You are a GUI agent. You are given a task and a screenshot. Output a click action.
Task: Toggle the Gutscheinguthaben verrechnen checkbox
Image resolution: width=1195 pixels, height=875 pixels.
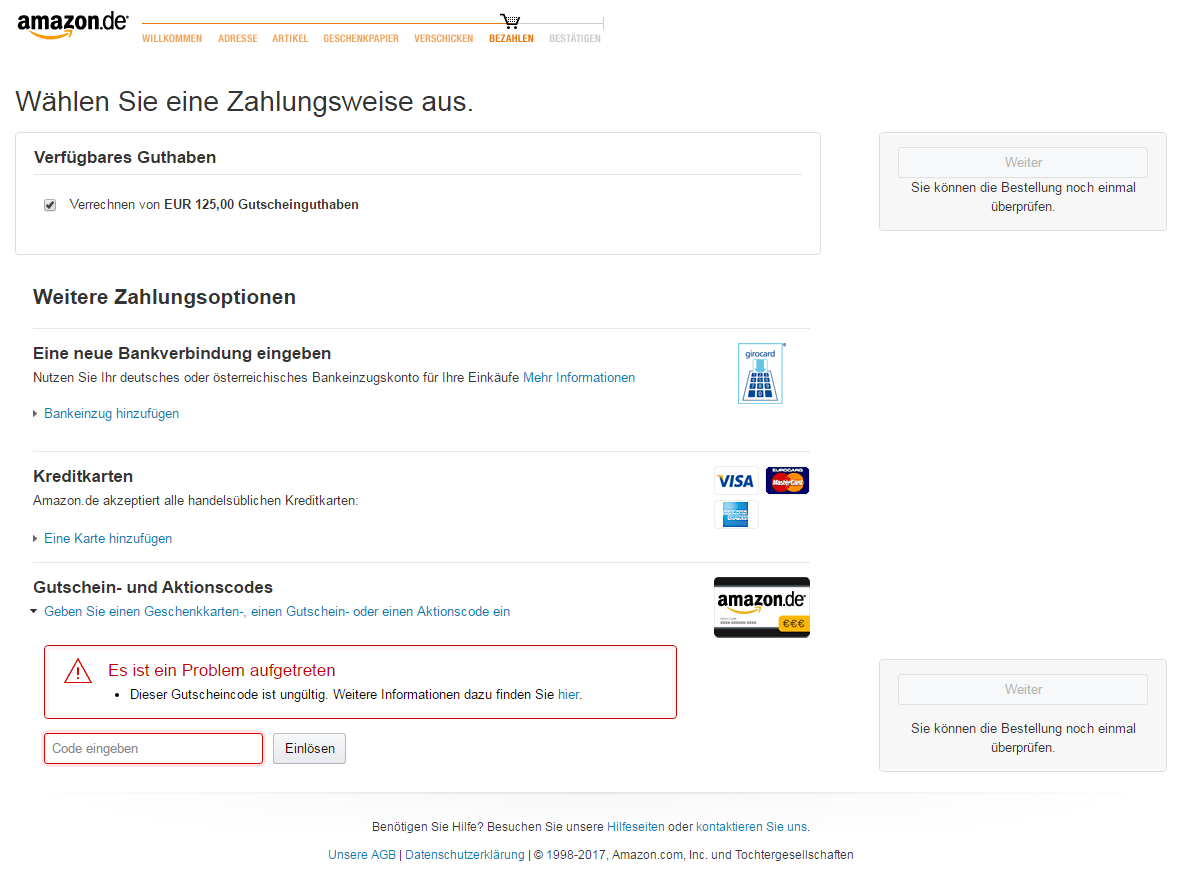[50, 205]
